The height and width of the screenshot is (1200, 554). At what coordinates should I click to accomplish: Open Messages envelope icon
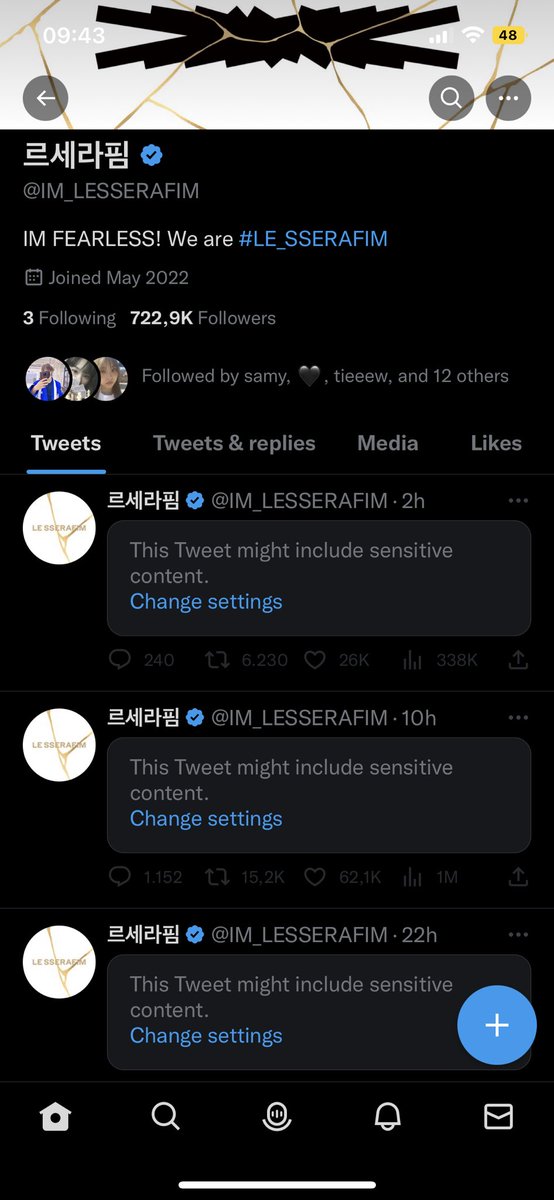coord(498,1116)
